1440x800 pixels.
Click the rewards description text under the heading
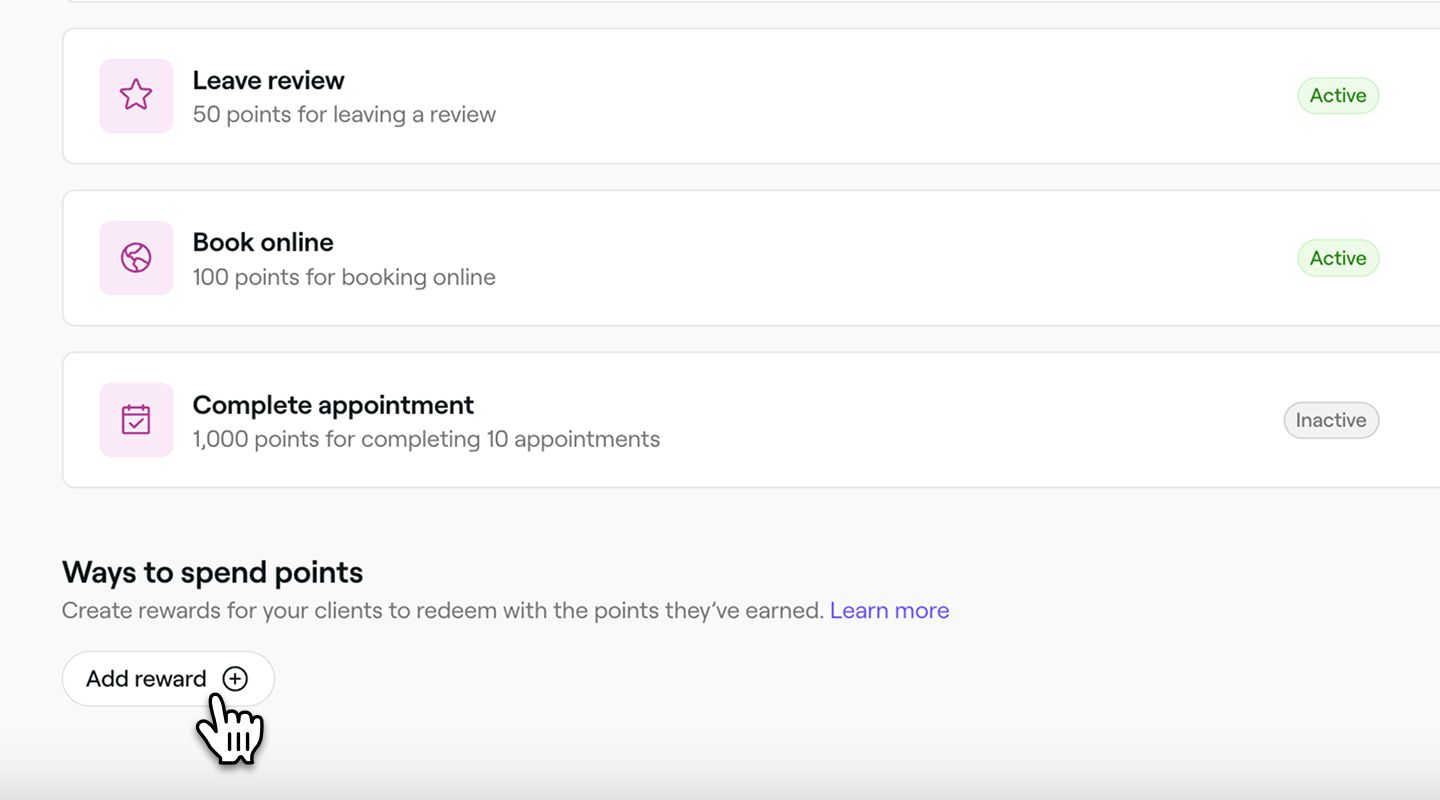[x=442, y=610]
